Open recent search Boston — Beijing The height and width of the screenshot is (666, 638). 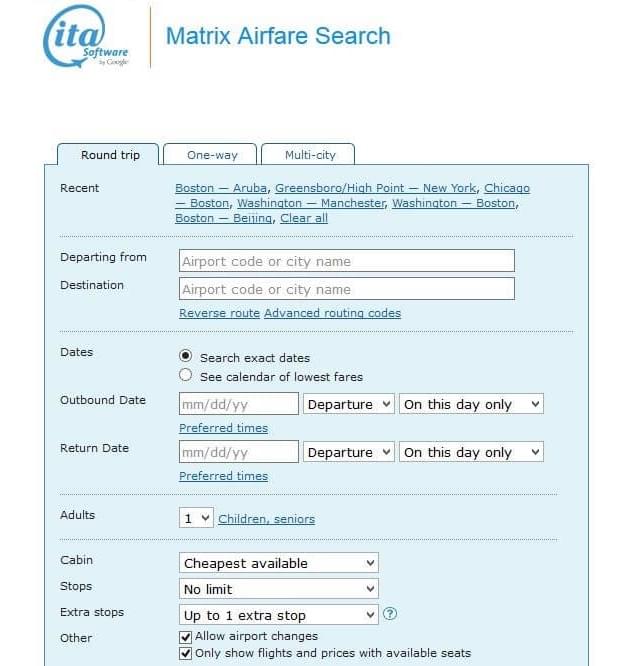tap(223, 218)
